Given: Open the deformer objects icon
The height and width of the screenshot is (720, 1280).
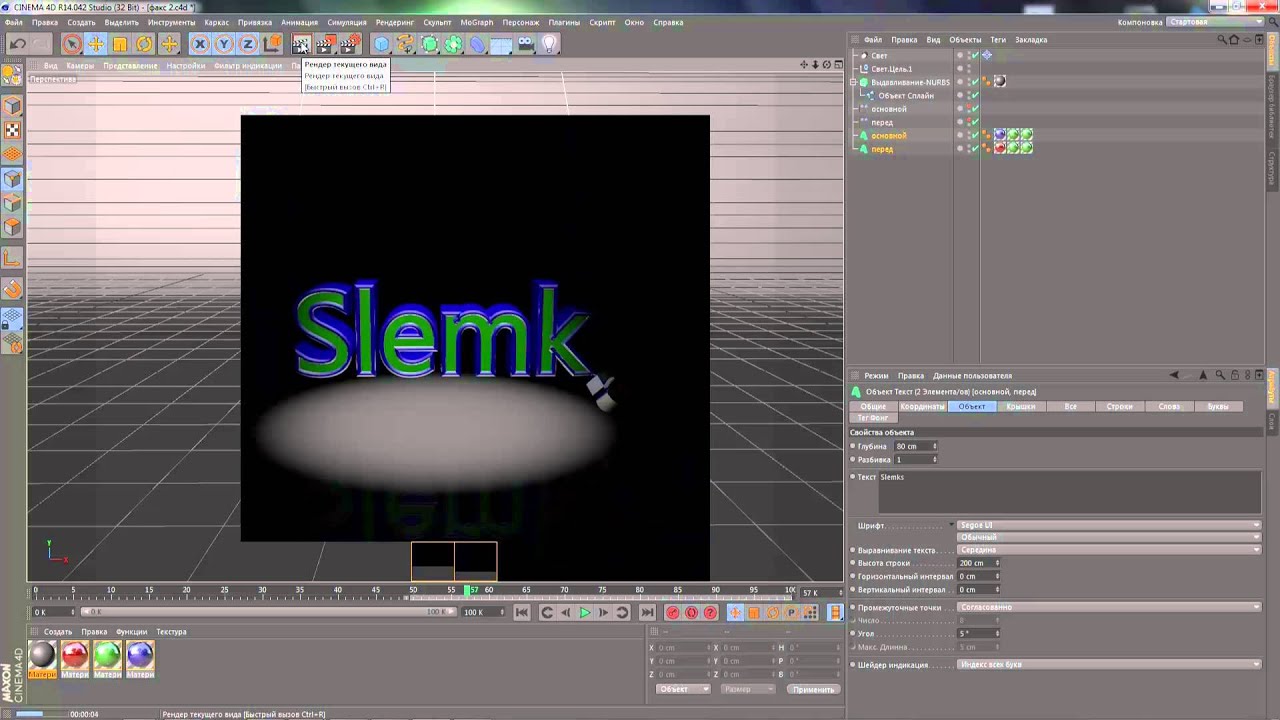Looking at the screenshot, I should pyautogui.click(x=478, y=44).
